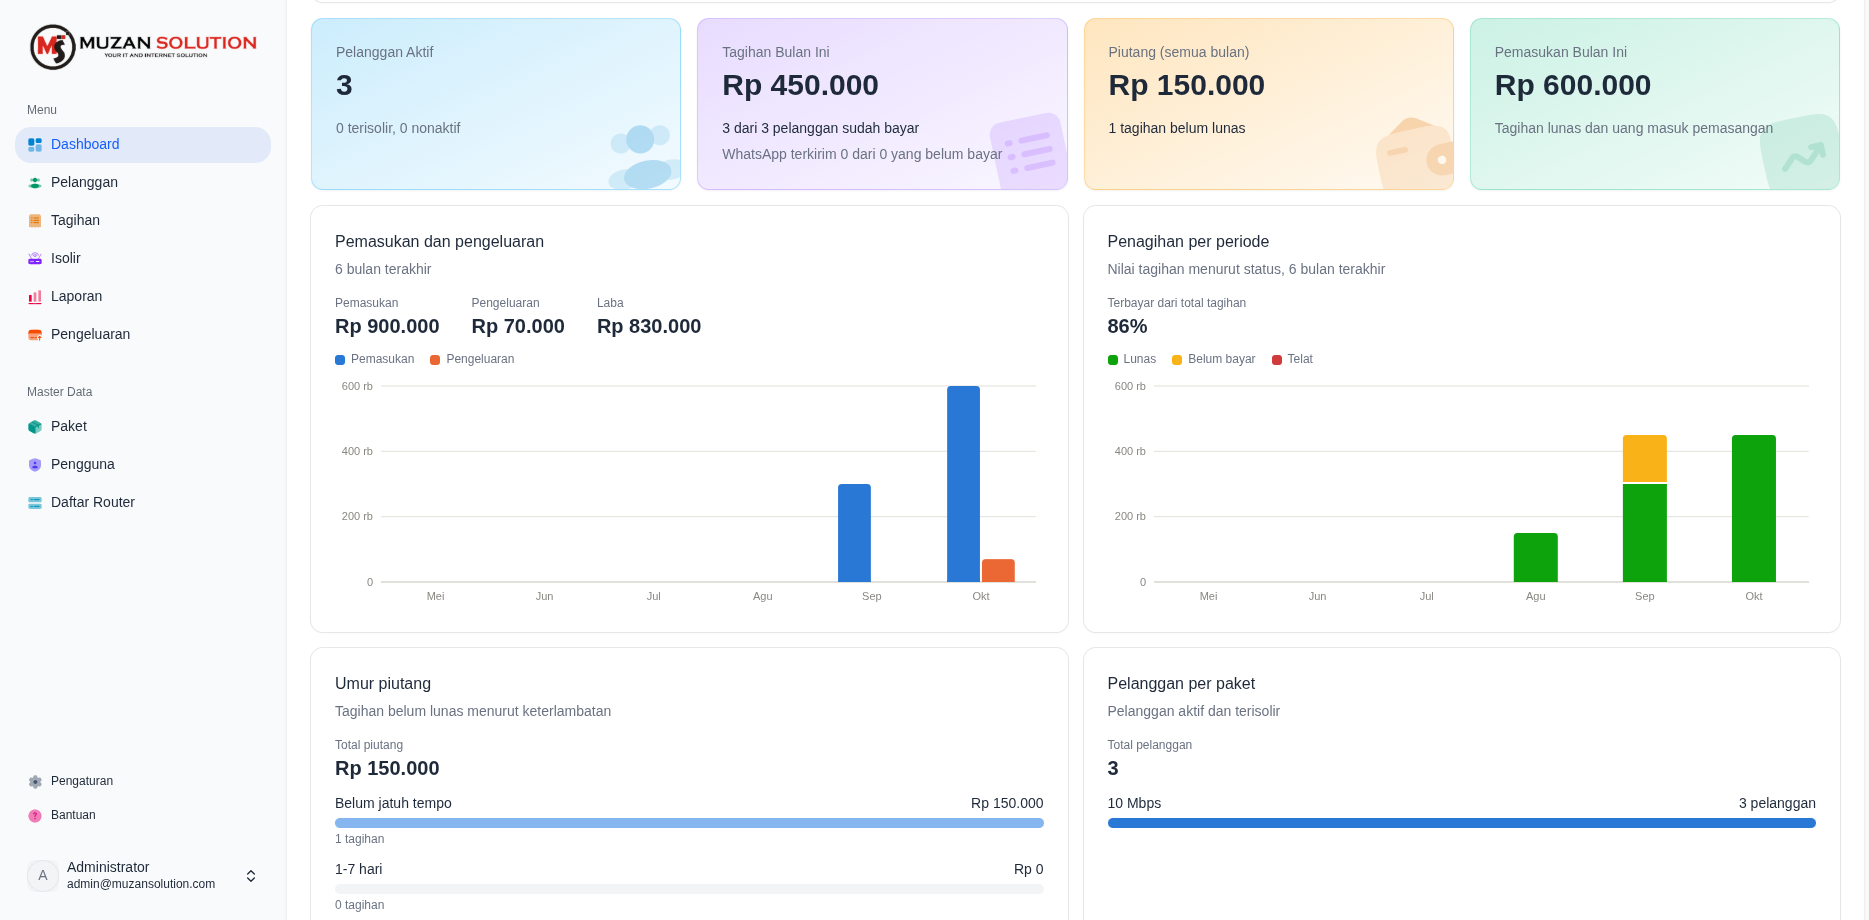Image resolution: width=1869 pixels, height=920 pixels.
Task: Click the 10 Mbps package progress bar
Action: (x=1461, y=823)
